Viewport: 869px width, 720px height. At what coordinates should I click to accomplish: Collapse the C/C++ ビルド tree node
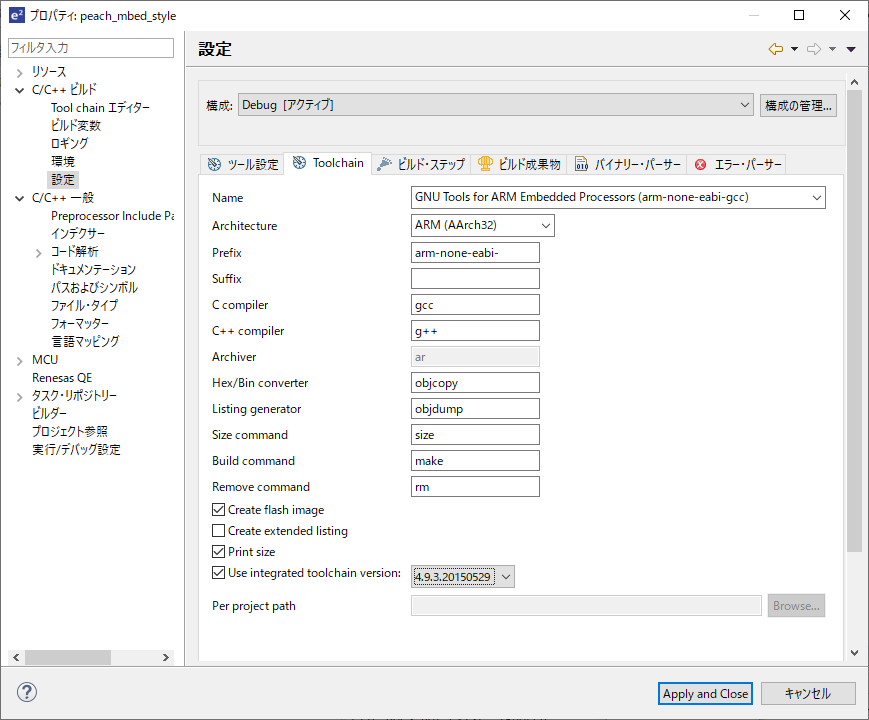(19, 90)
